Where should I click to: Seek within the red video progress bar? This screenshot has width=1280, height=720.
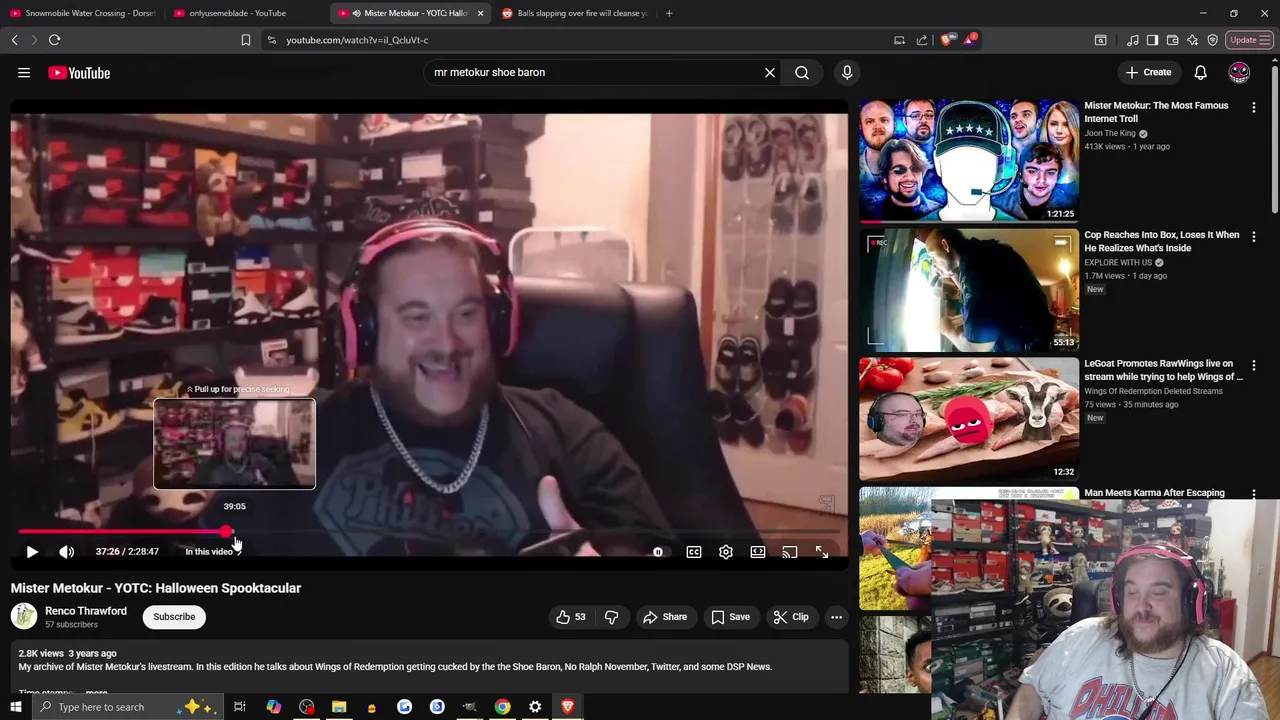430,532
